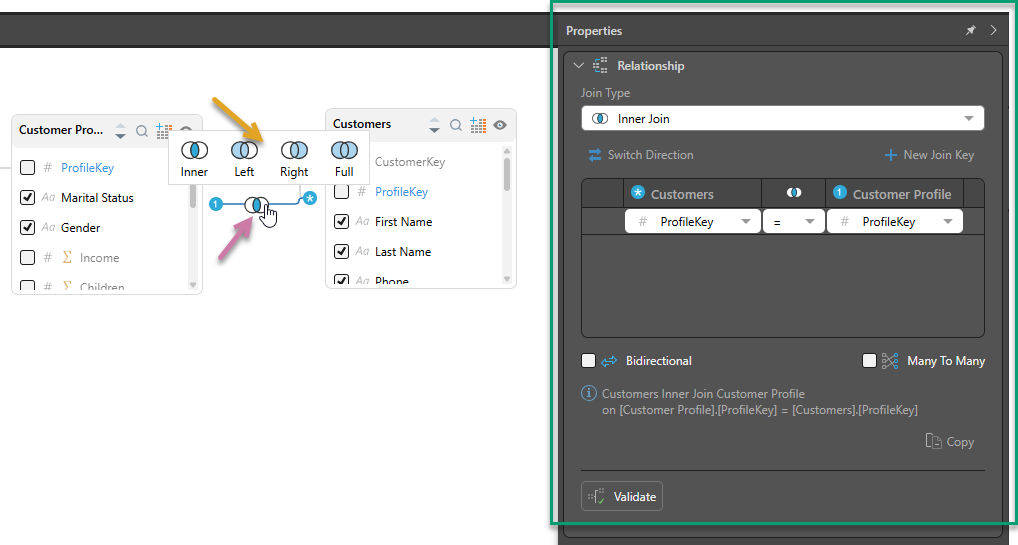Screen dimensions: 1018x545
Task: Select the Left join icon in popup
Action: (x=244, y=151)
